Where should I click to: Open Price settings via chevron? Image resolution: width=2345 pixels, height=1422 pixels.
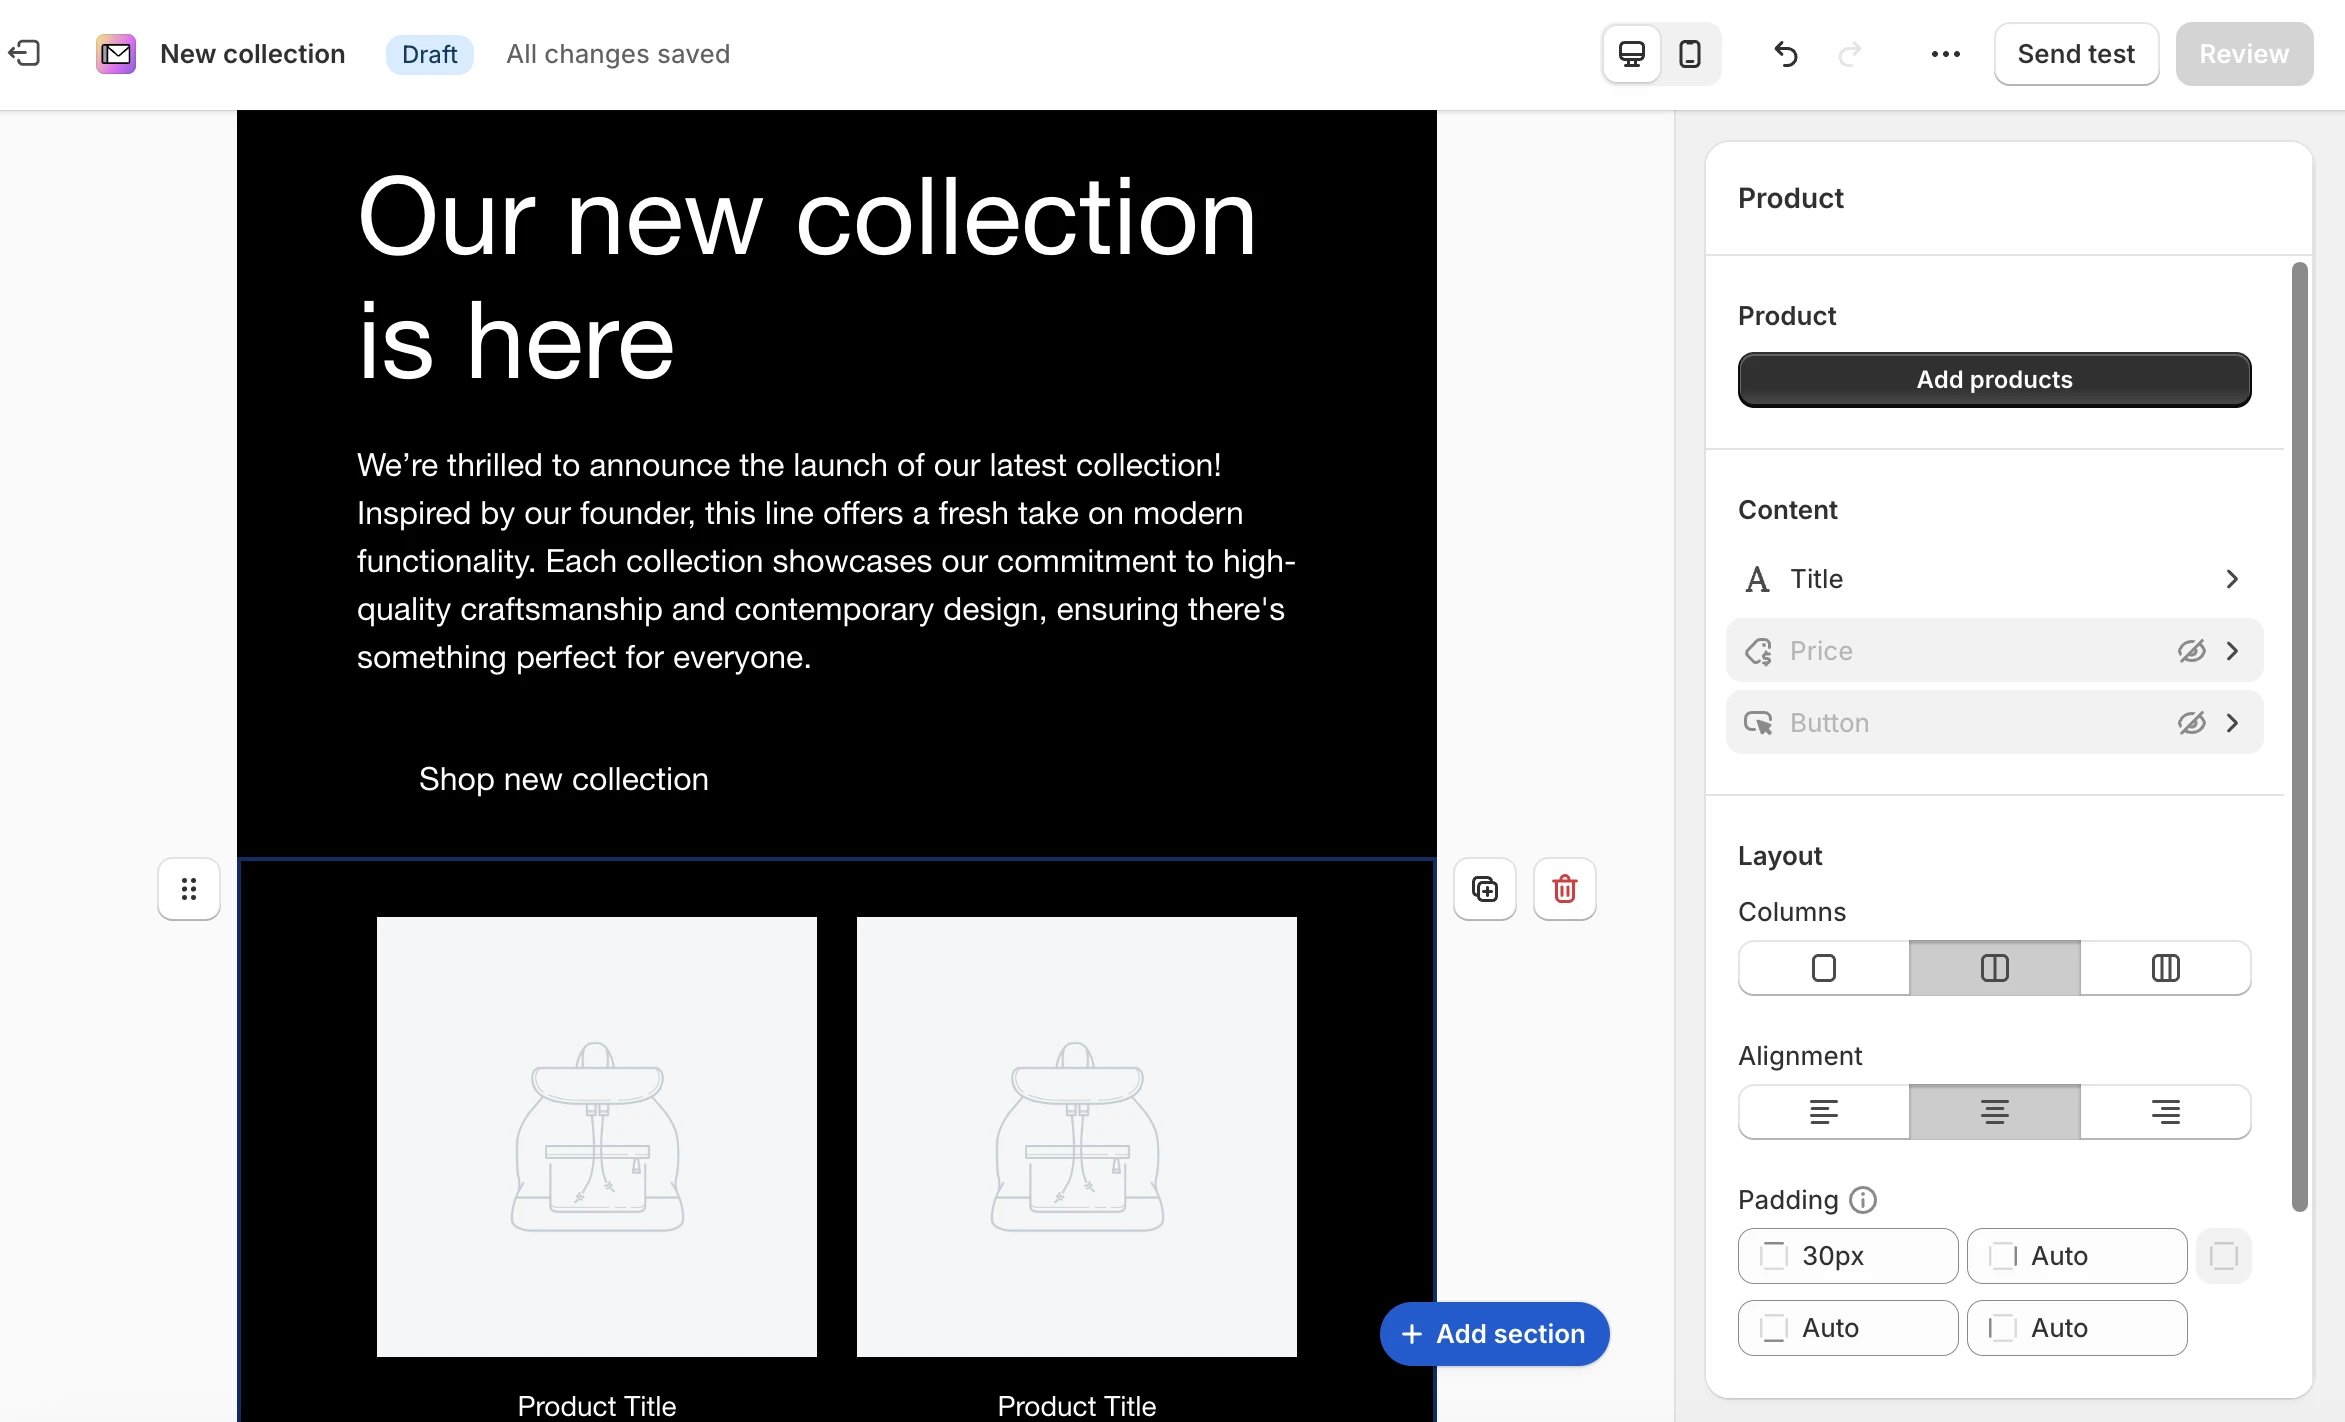pos(2232,651)
